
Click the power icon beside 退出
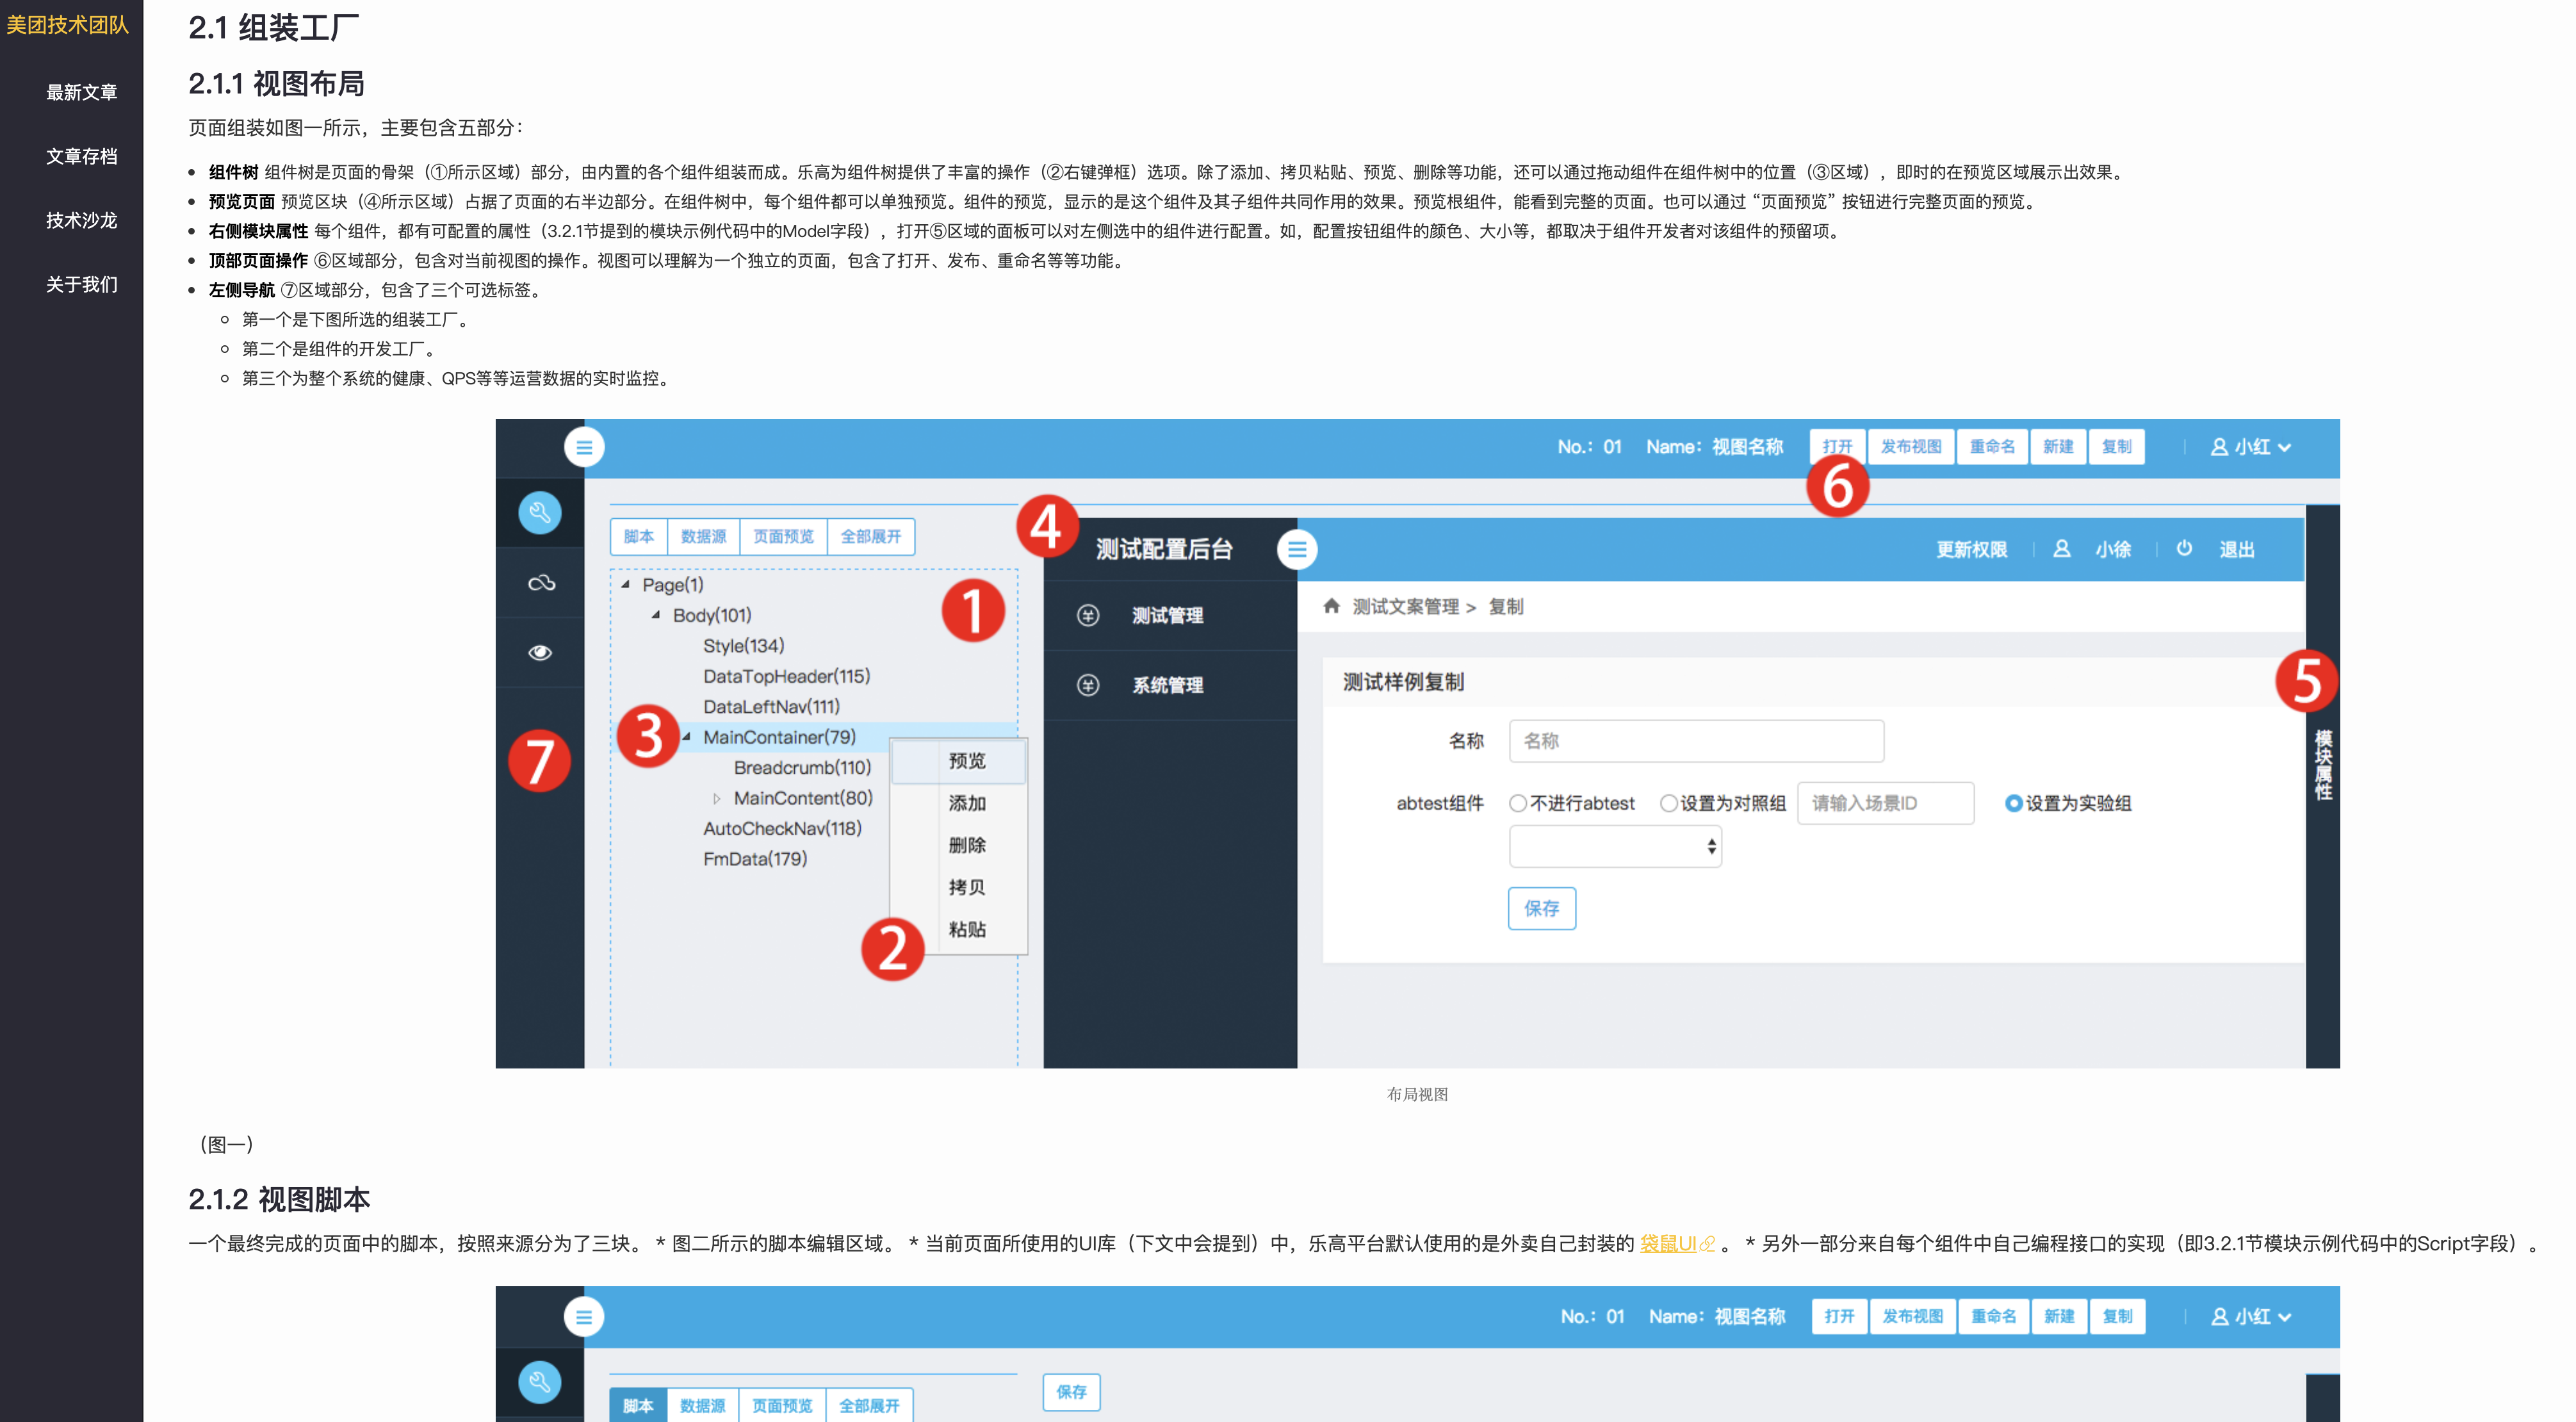tap(2184, 548)
